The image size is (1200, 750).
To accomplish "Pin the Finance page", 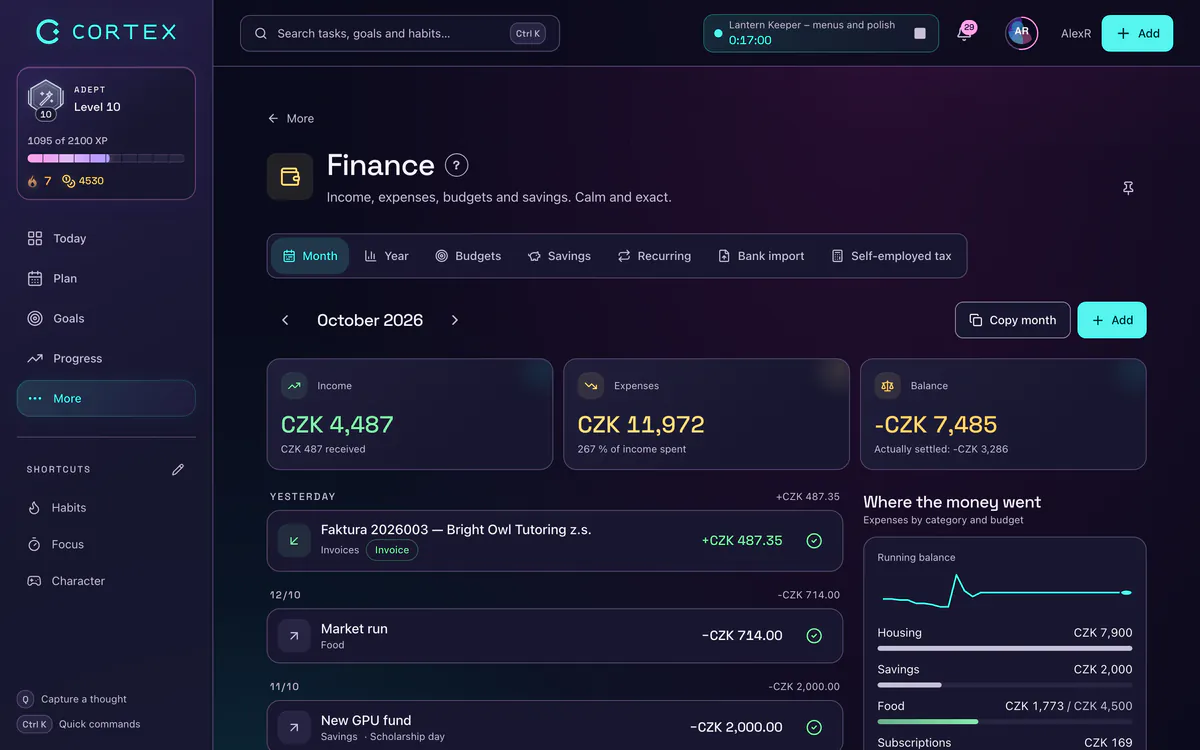I will coord(1128,188).
